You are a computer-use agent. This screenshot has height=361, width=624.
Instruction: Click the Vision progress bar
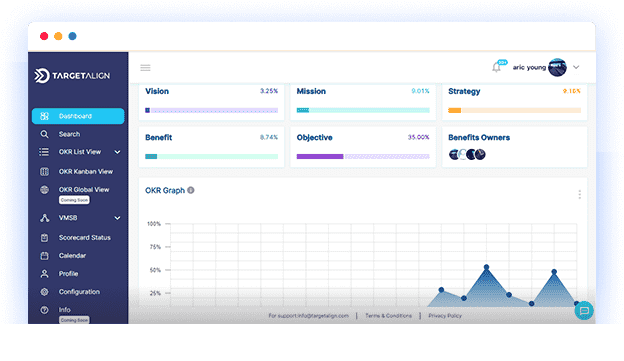coord(211,110)
